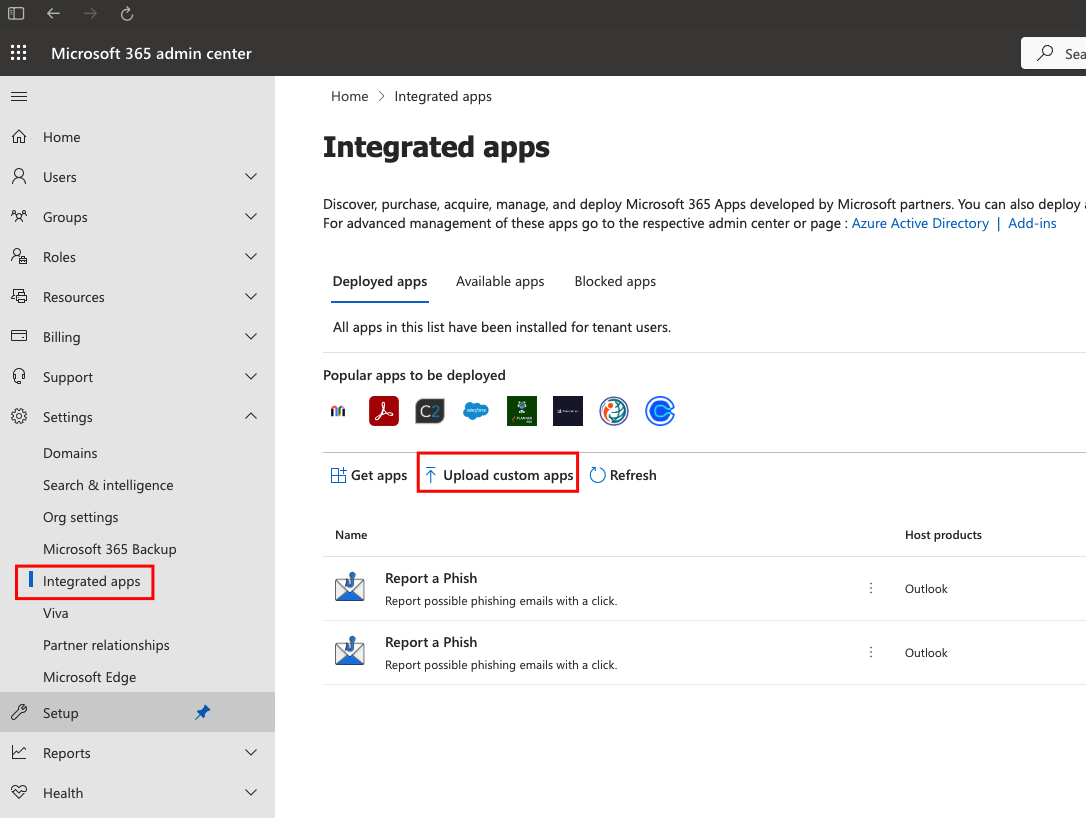Click the Home breadcrumb link
The height and width of the screenshot is (818, 1086).
(349, 96)
